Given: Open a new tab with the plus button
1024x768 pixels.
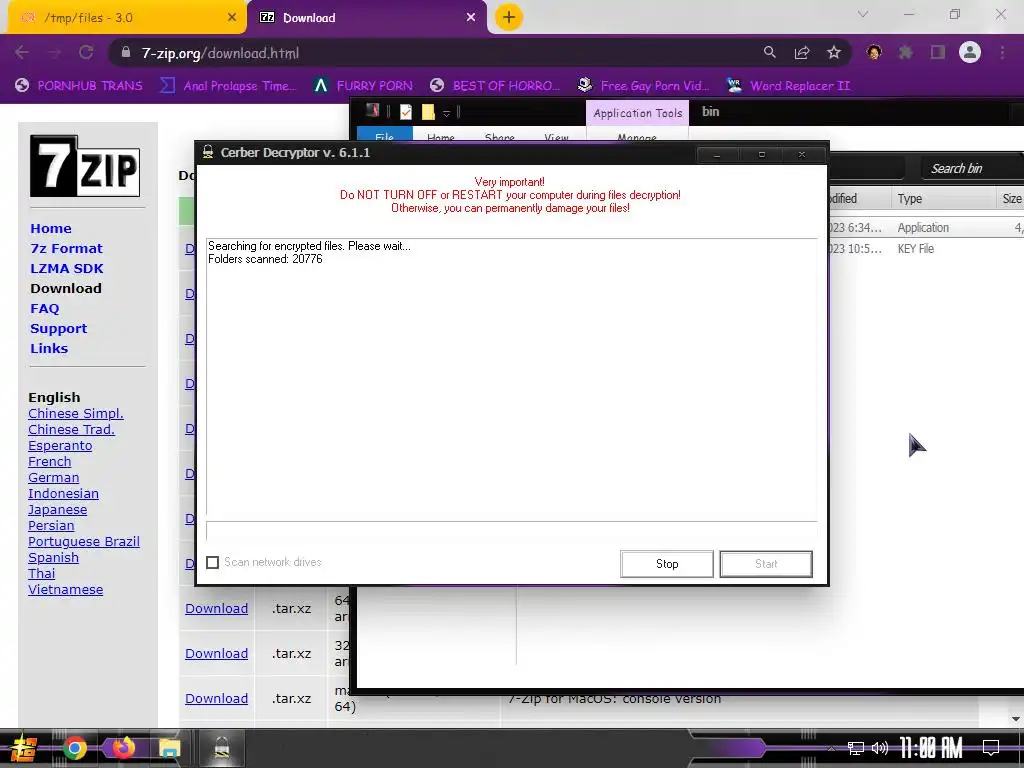Looking at the screenshot, I should click(509, 17).
